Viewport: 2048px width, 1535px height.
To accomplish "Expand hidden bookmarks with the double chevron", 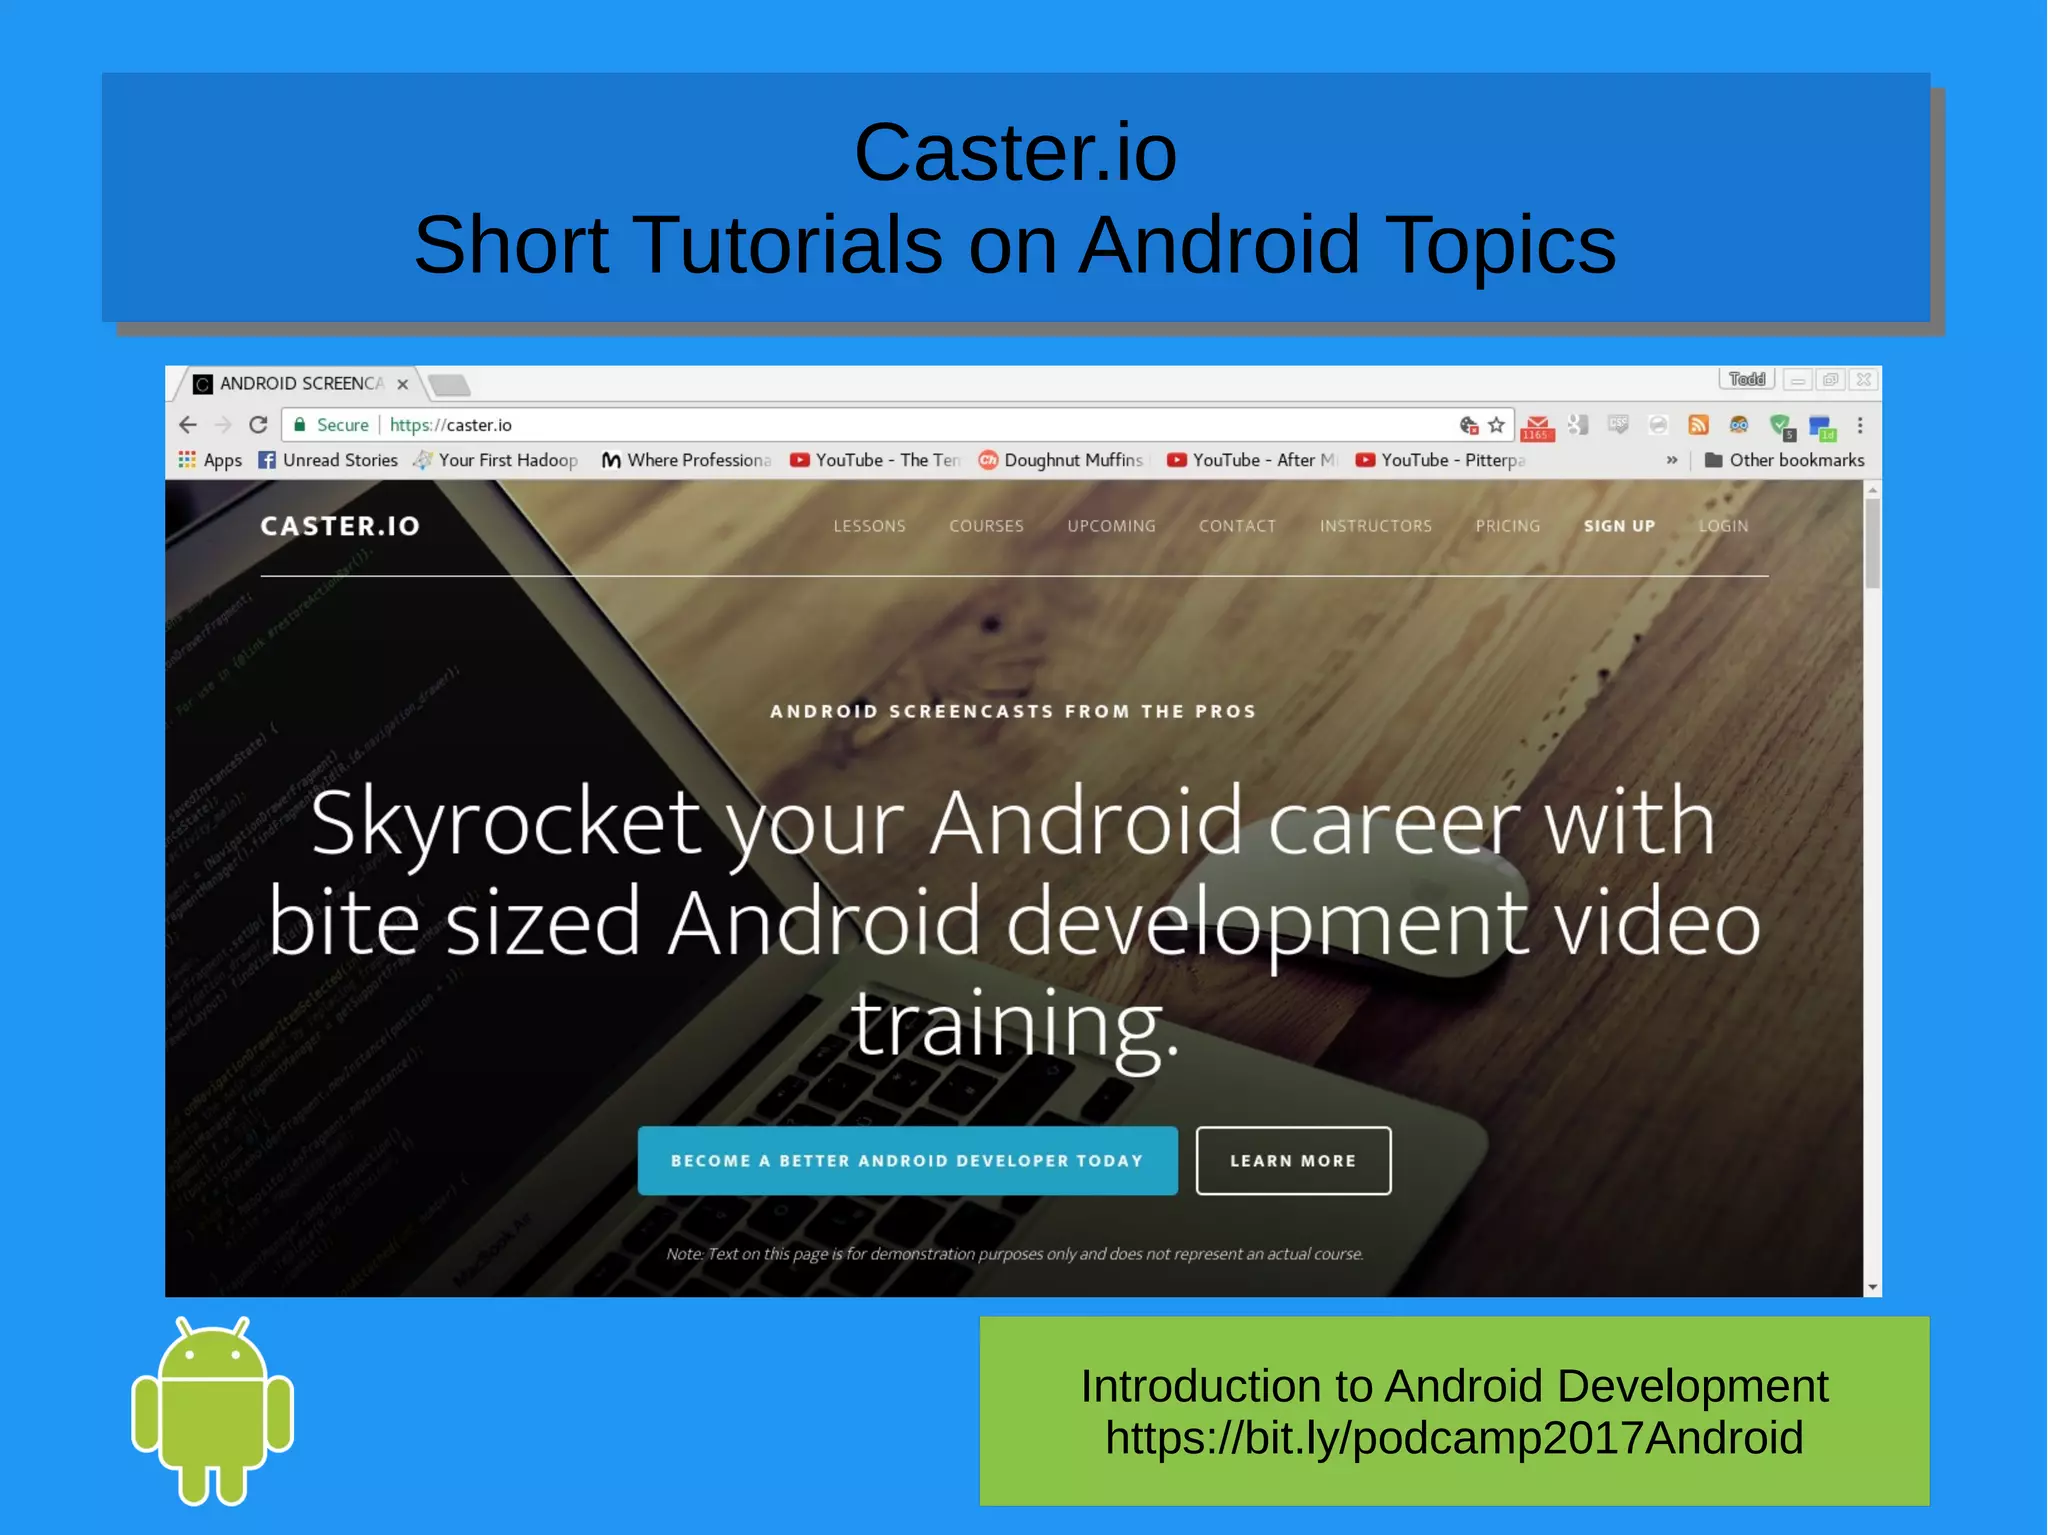I will pos(1672,460).
